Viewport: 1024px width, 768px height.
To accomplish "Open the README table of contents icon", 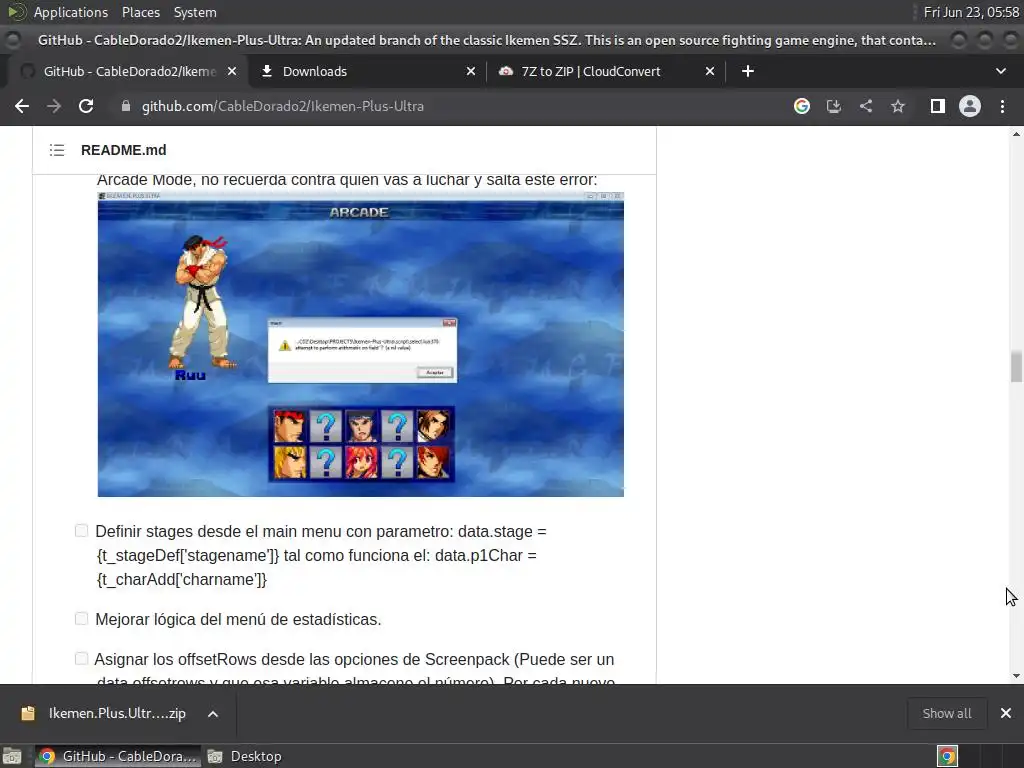I will pos(57,150).
